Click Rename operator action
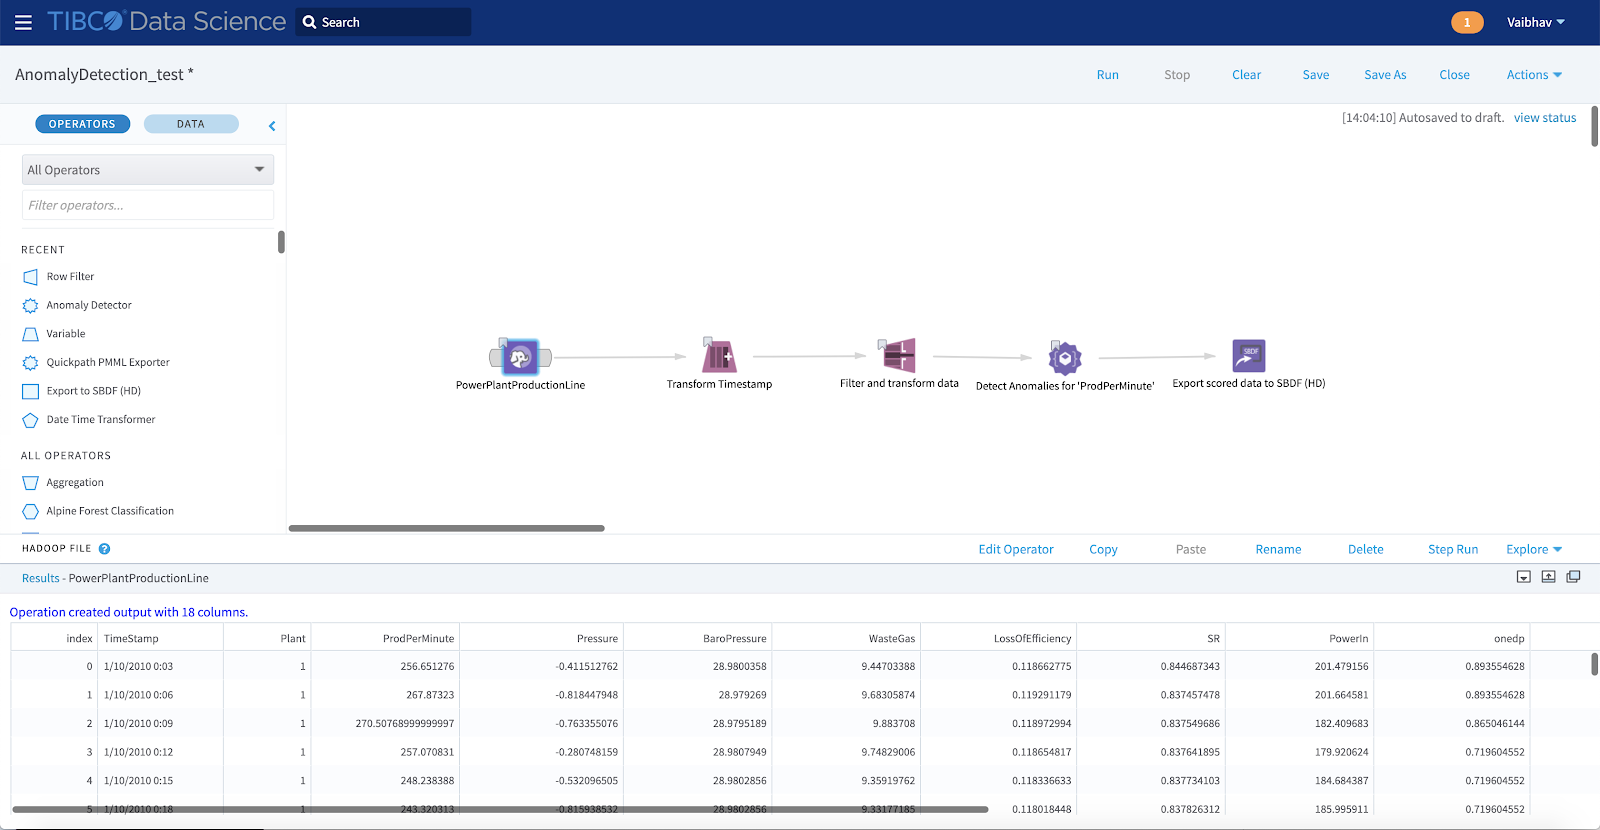The width and height of the screenshot is (1600, 830). [1278, 549]
